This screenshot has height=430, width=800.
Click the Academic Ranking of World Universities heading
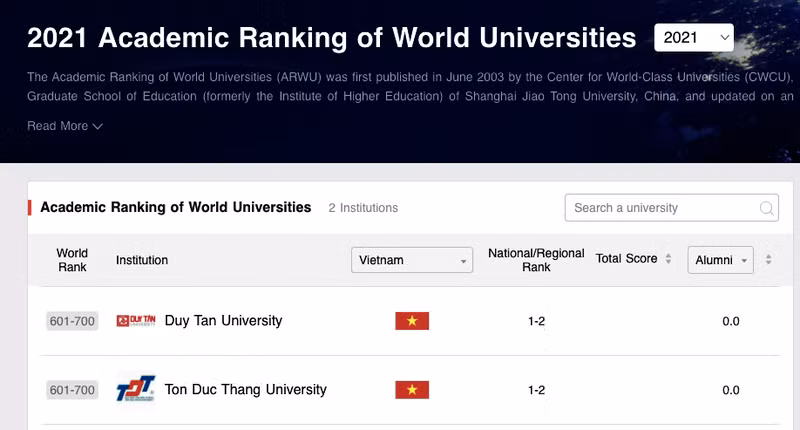176,207
